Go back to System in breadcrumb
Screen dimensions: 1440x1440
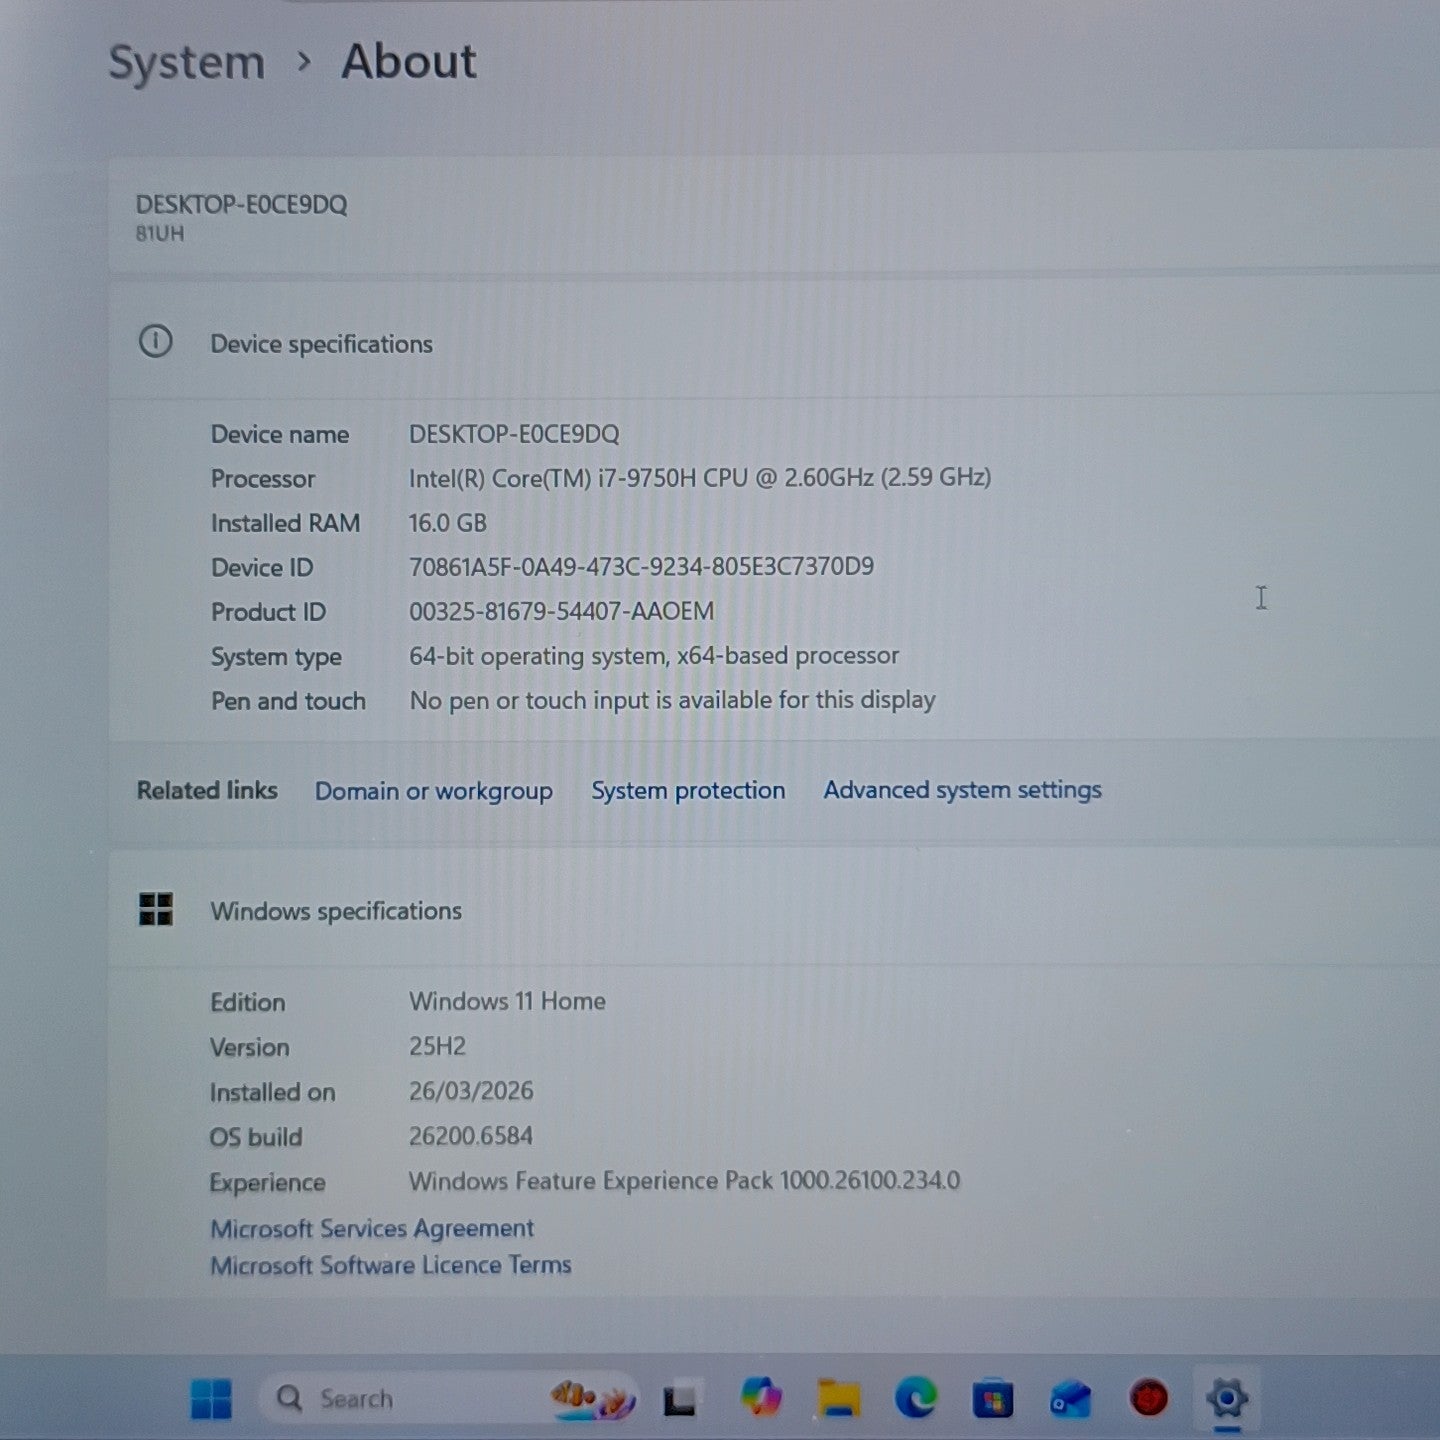click(186, 62)
